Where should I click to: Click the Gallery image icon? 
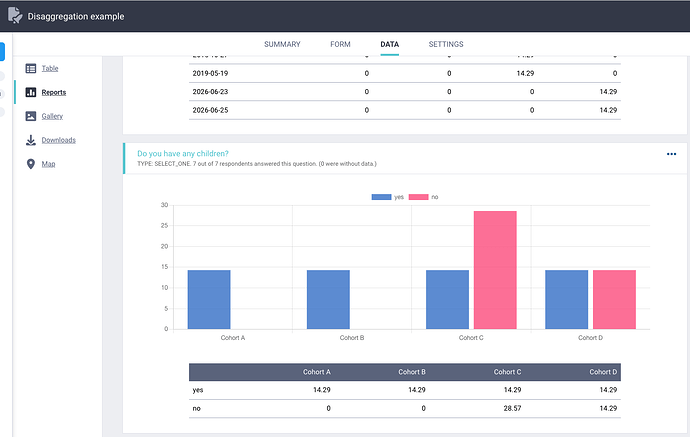coord(31,116)
